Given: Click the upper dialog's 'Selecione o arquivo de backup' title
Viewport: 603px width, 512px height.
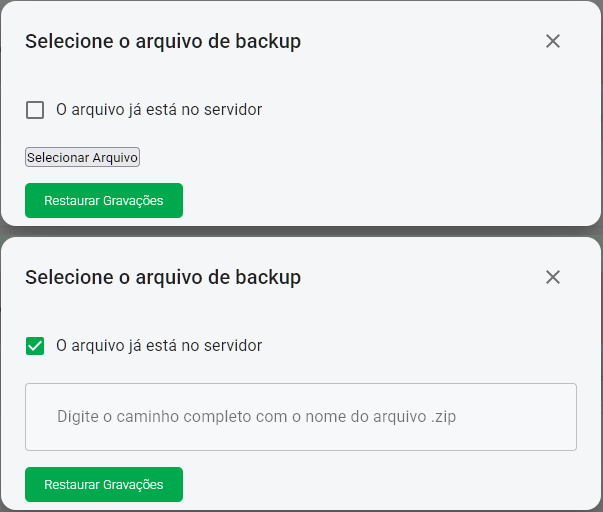Looking at the screenshot, I should coord(163,41).
